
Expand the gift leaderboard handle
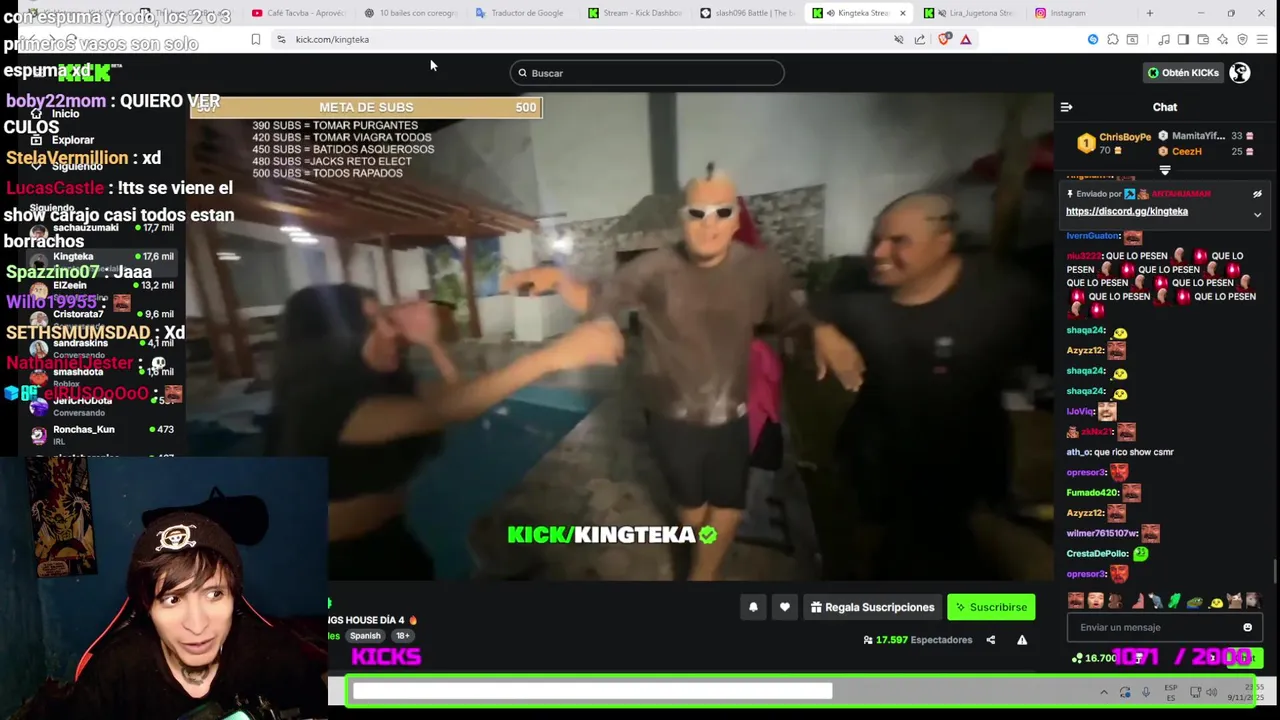[1165, 171]
